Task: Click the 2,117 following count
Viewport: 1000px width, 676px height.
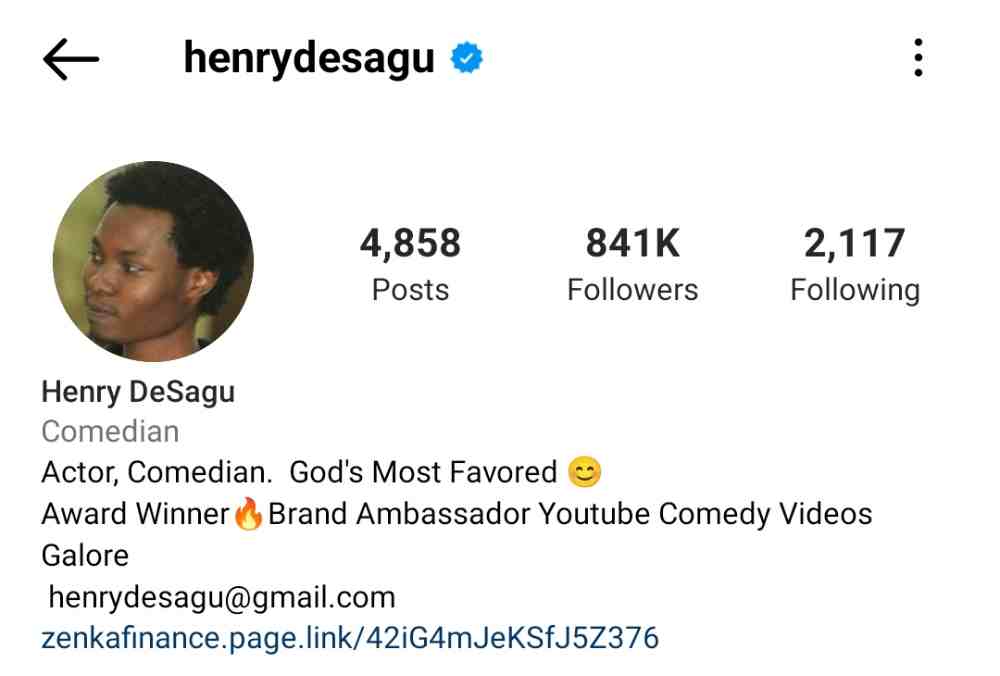Action: point(855,243)
